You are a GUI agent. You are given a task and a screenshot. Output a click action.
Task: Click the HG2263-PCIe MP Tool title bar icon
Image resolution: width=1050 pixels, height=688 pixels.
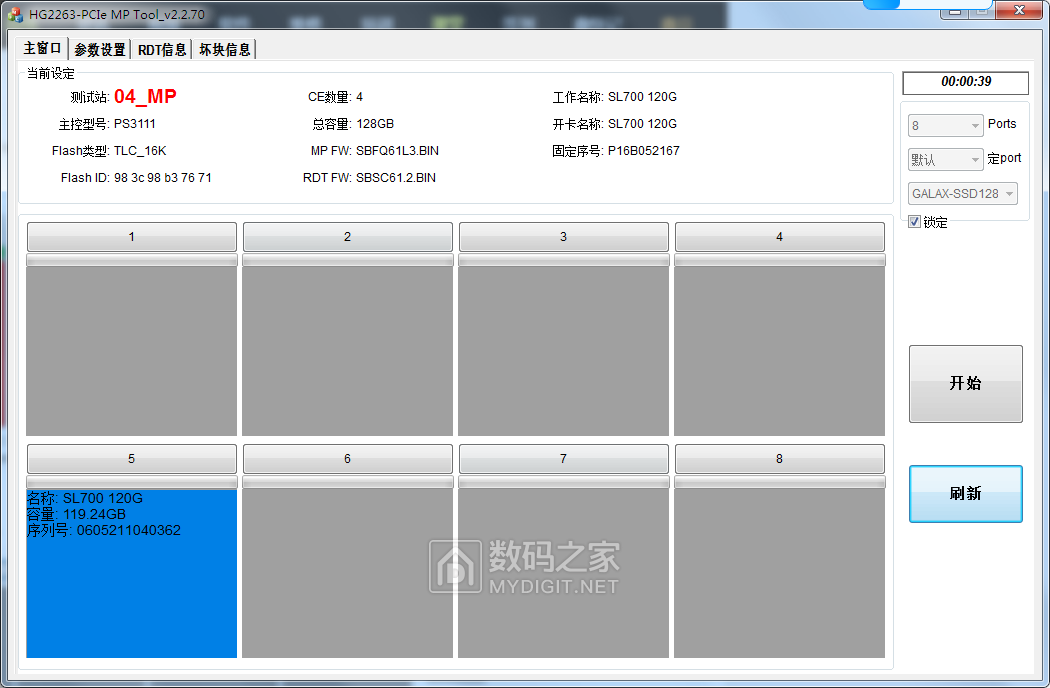point(15,14)
